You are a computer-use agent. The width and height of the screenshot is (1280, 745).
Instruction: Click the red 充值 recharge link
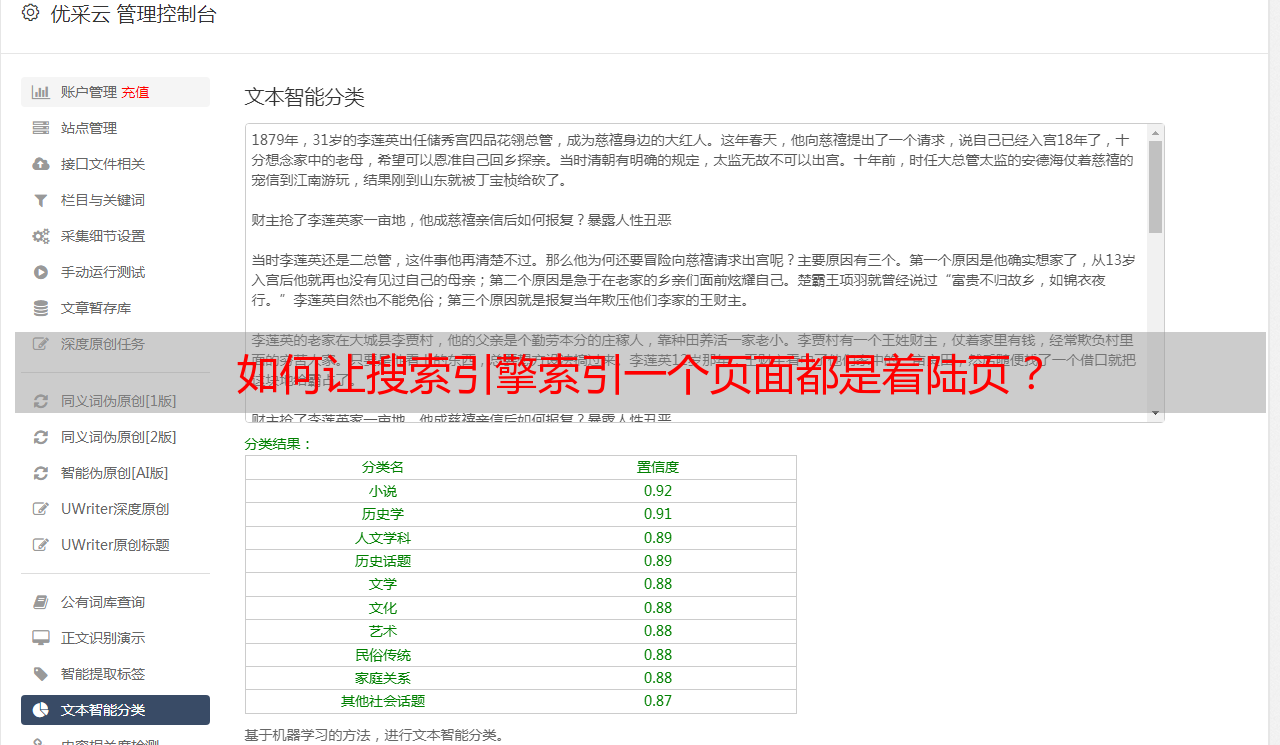click(x=135, y=92)
